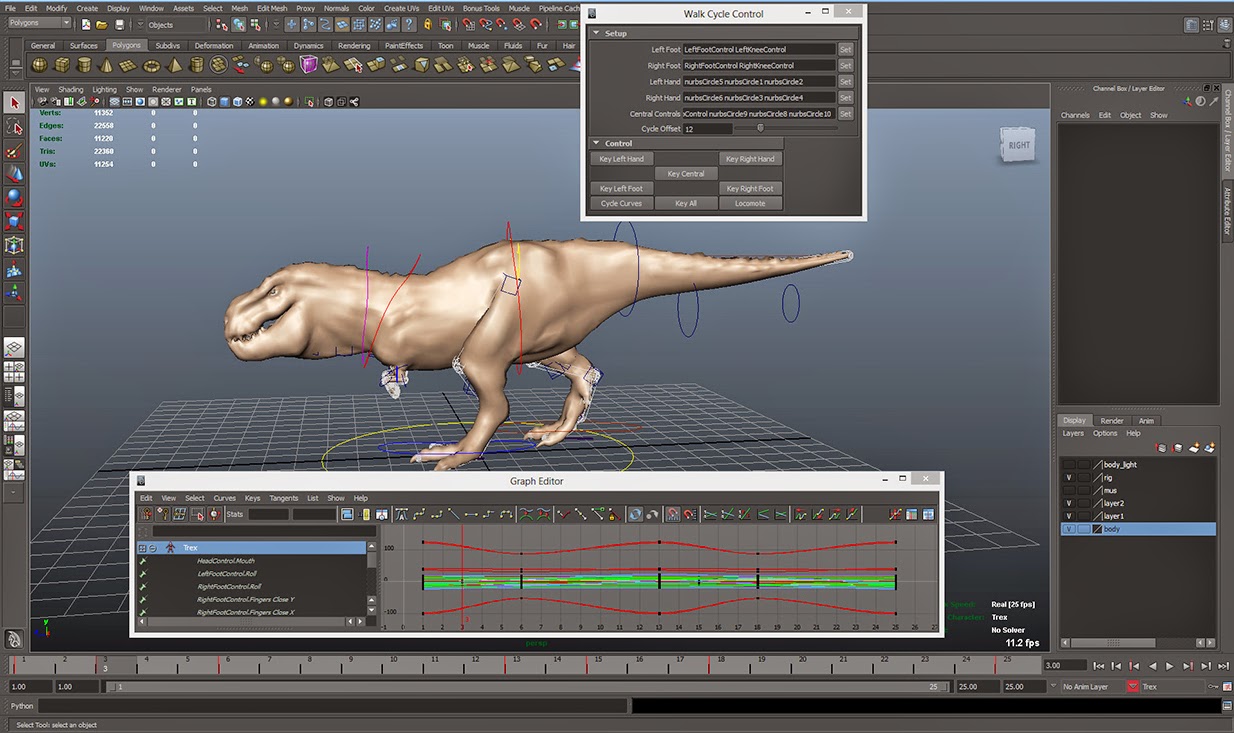Expand the Trex node plus in Graph Editor outliner
The image size is (1234, 733).
(x=142, y=548)
